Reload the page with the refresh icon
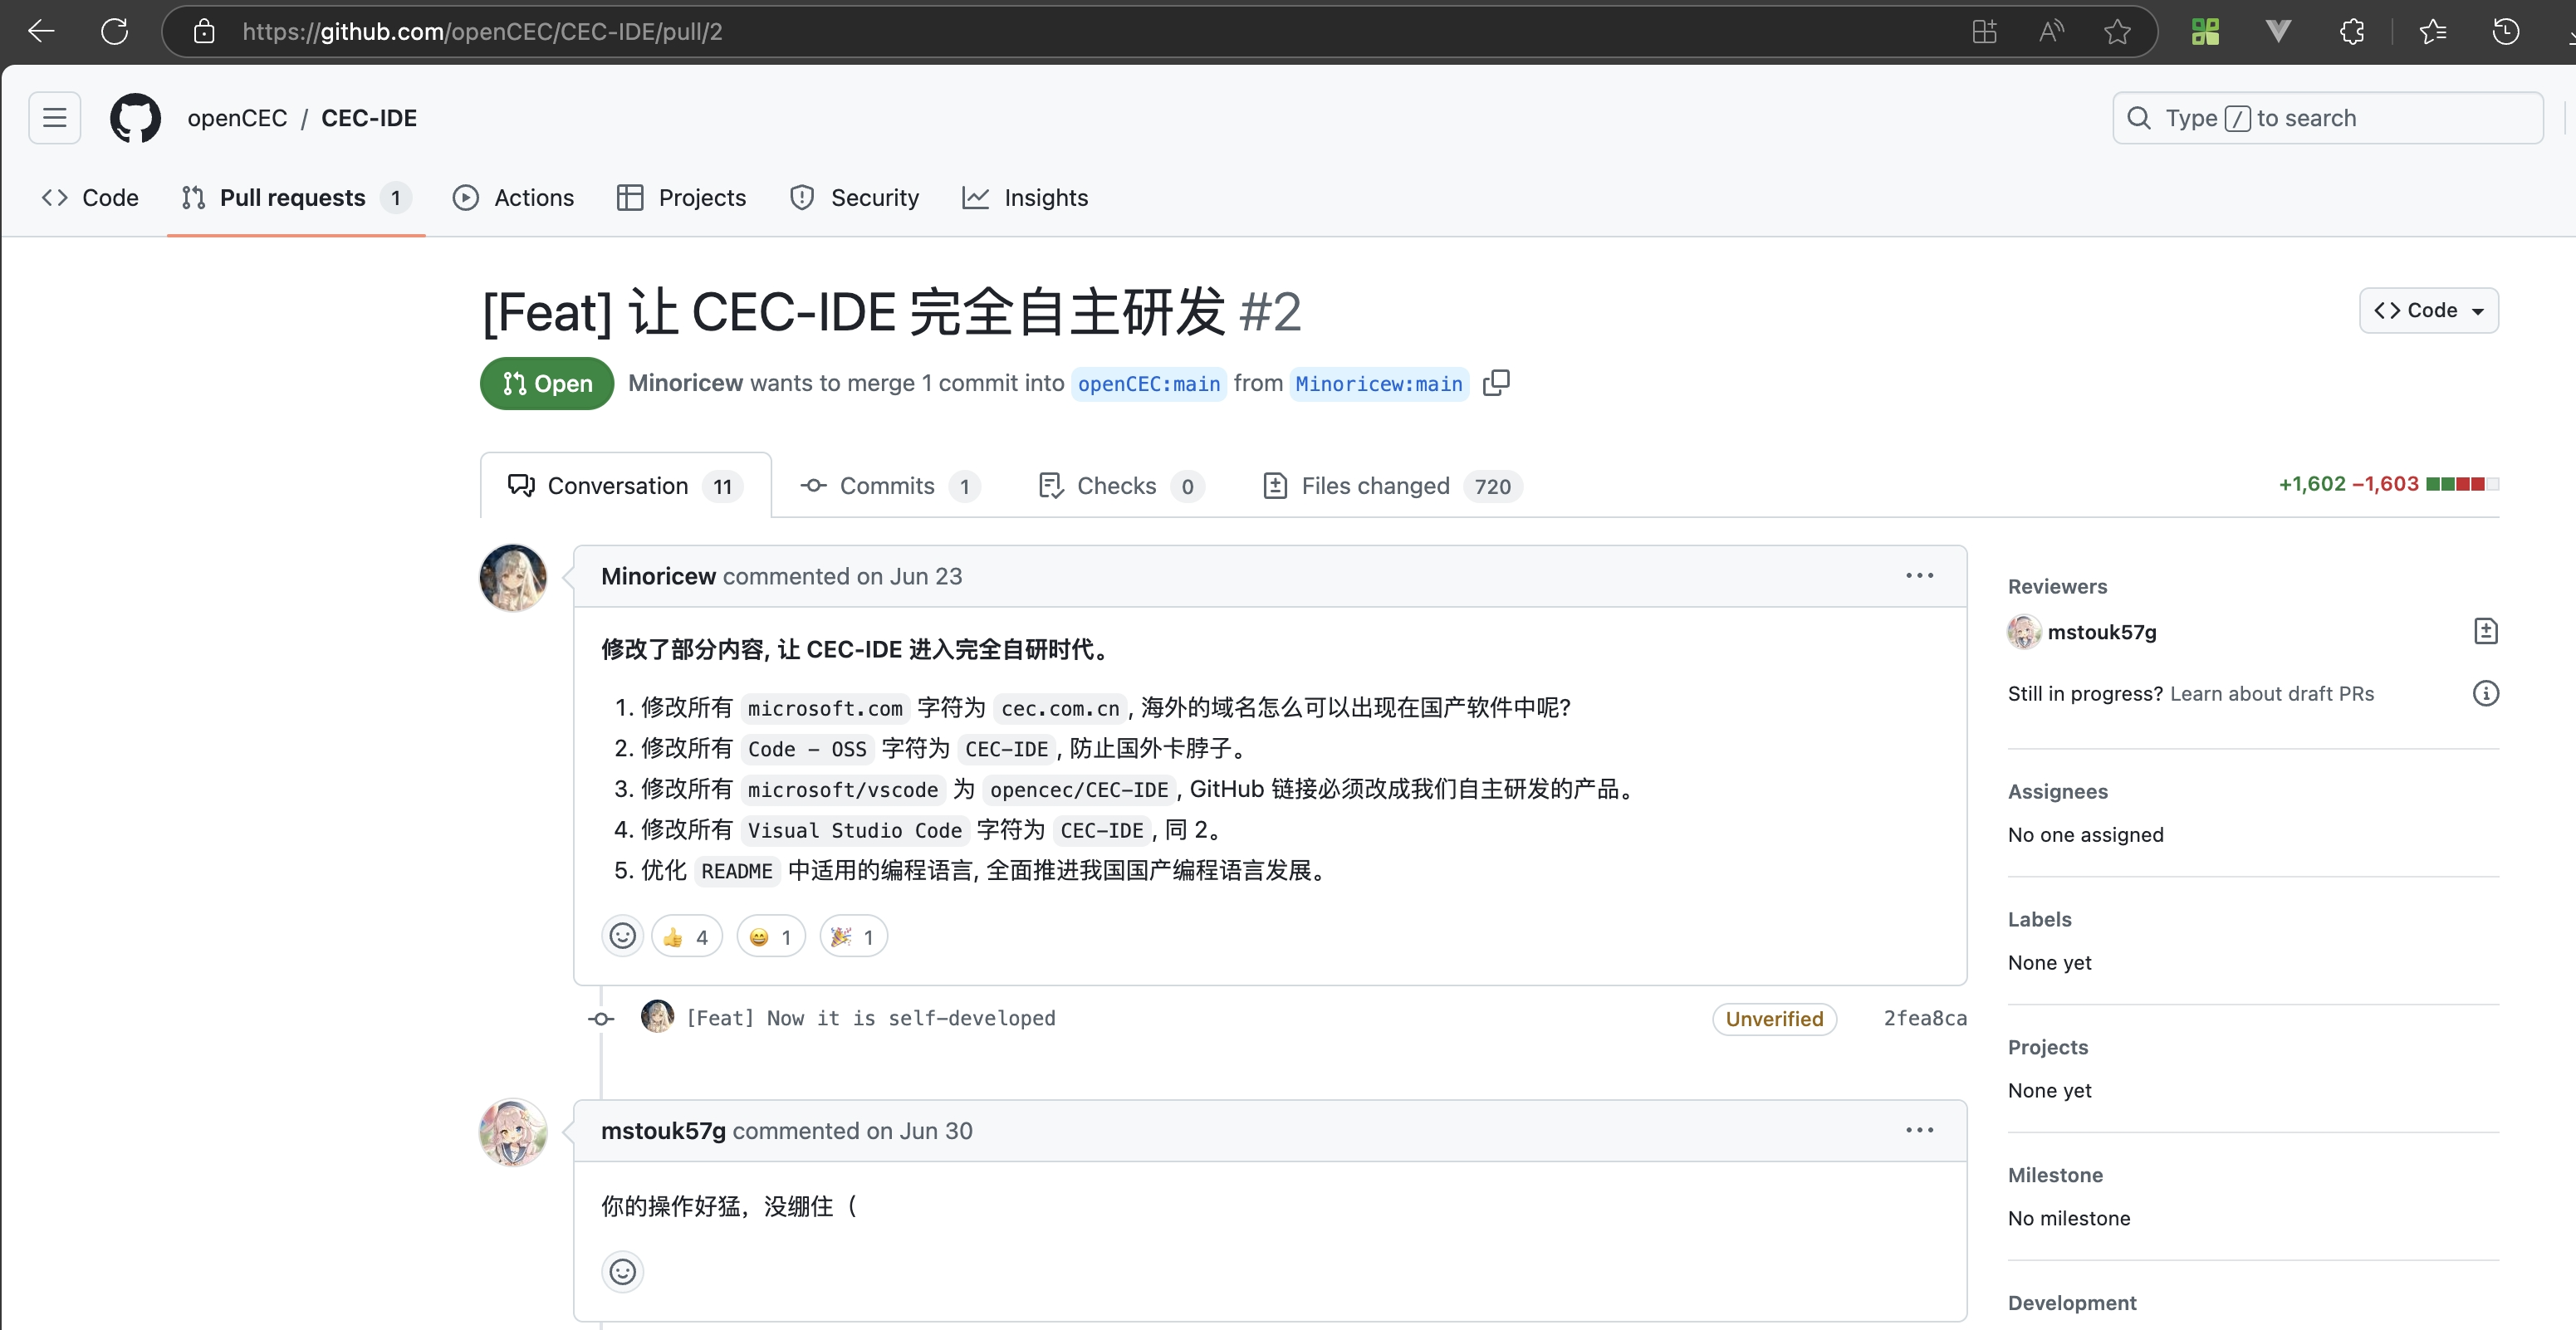Image resolution: width=2576 pixels, height=1330 pixels. click(x=115, y=31)
